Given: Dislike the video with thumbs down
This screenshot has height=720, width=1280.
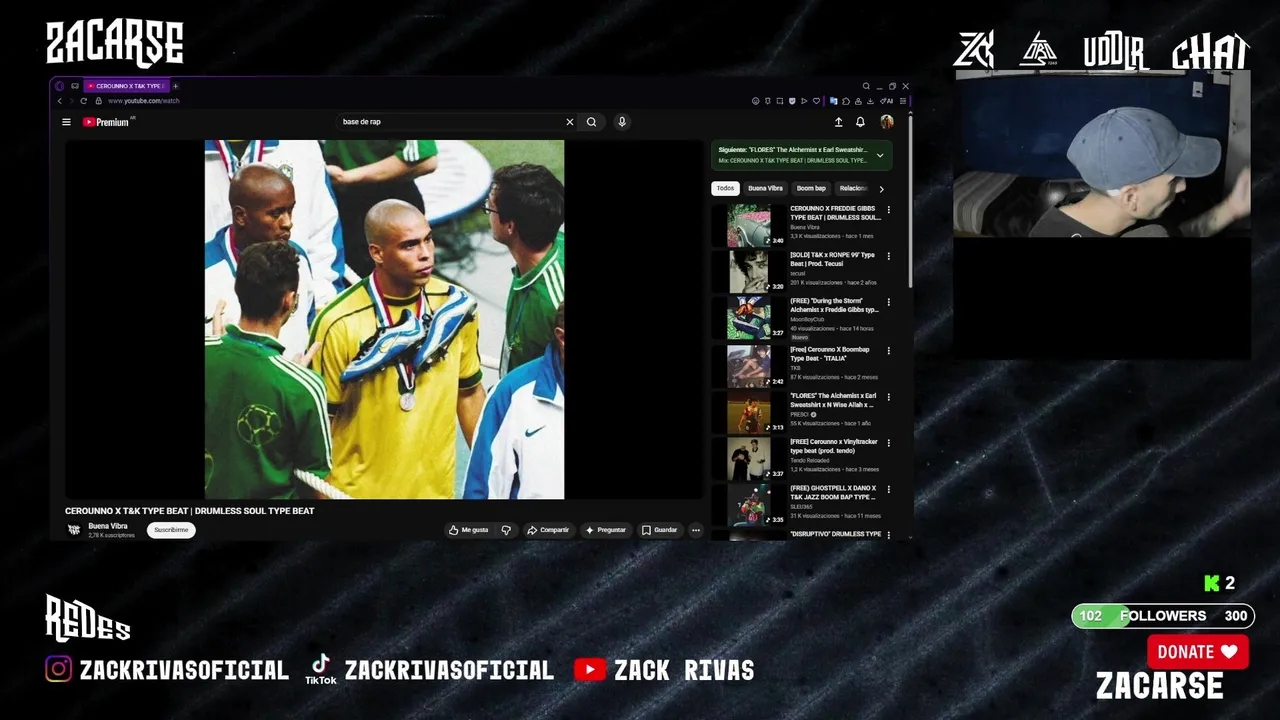Looking at the screenshot, I should pyautogui.click(x=506, y=530).
